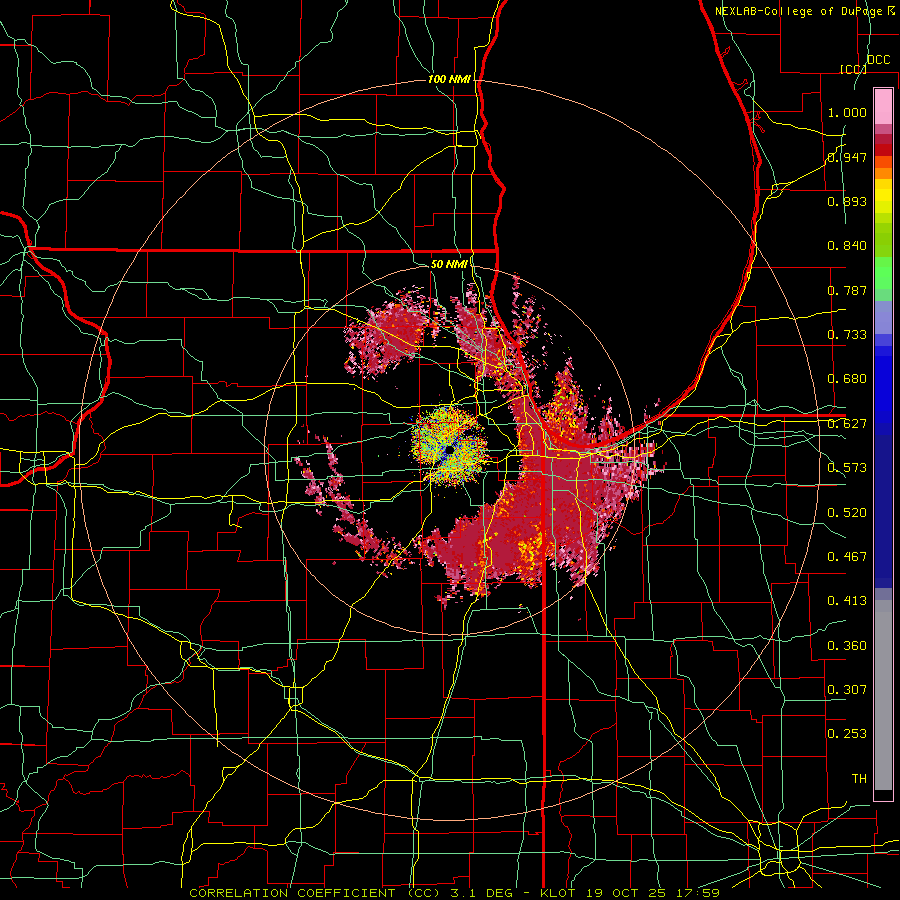
Task: Click the 100 NMI range ring label
Action: [x=449, y=79]
